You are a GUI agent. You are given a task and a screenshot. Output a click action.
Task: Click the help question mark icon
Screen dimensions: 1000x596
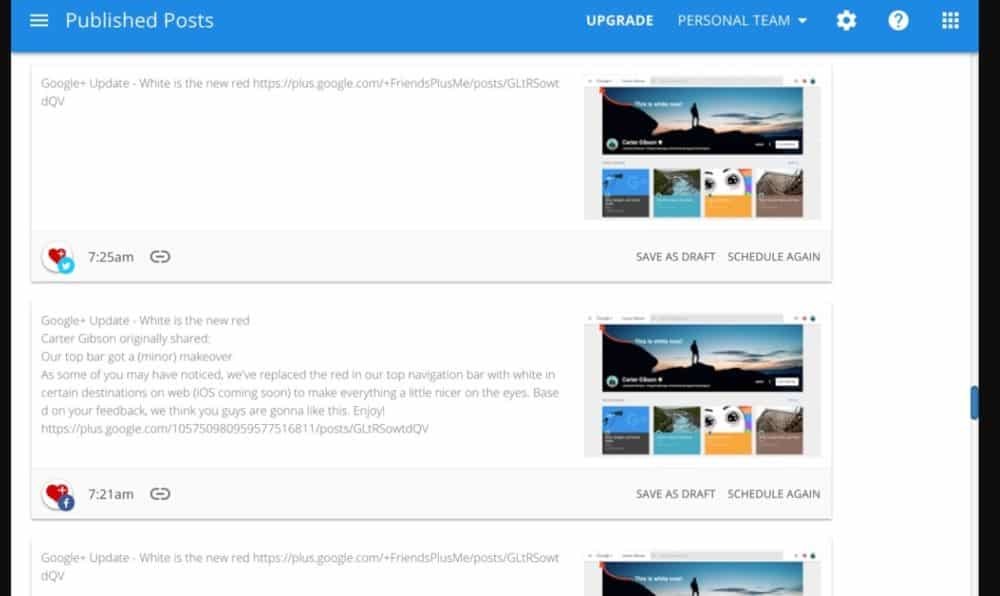click(898, 20)
